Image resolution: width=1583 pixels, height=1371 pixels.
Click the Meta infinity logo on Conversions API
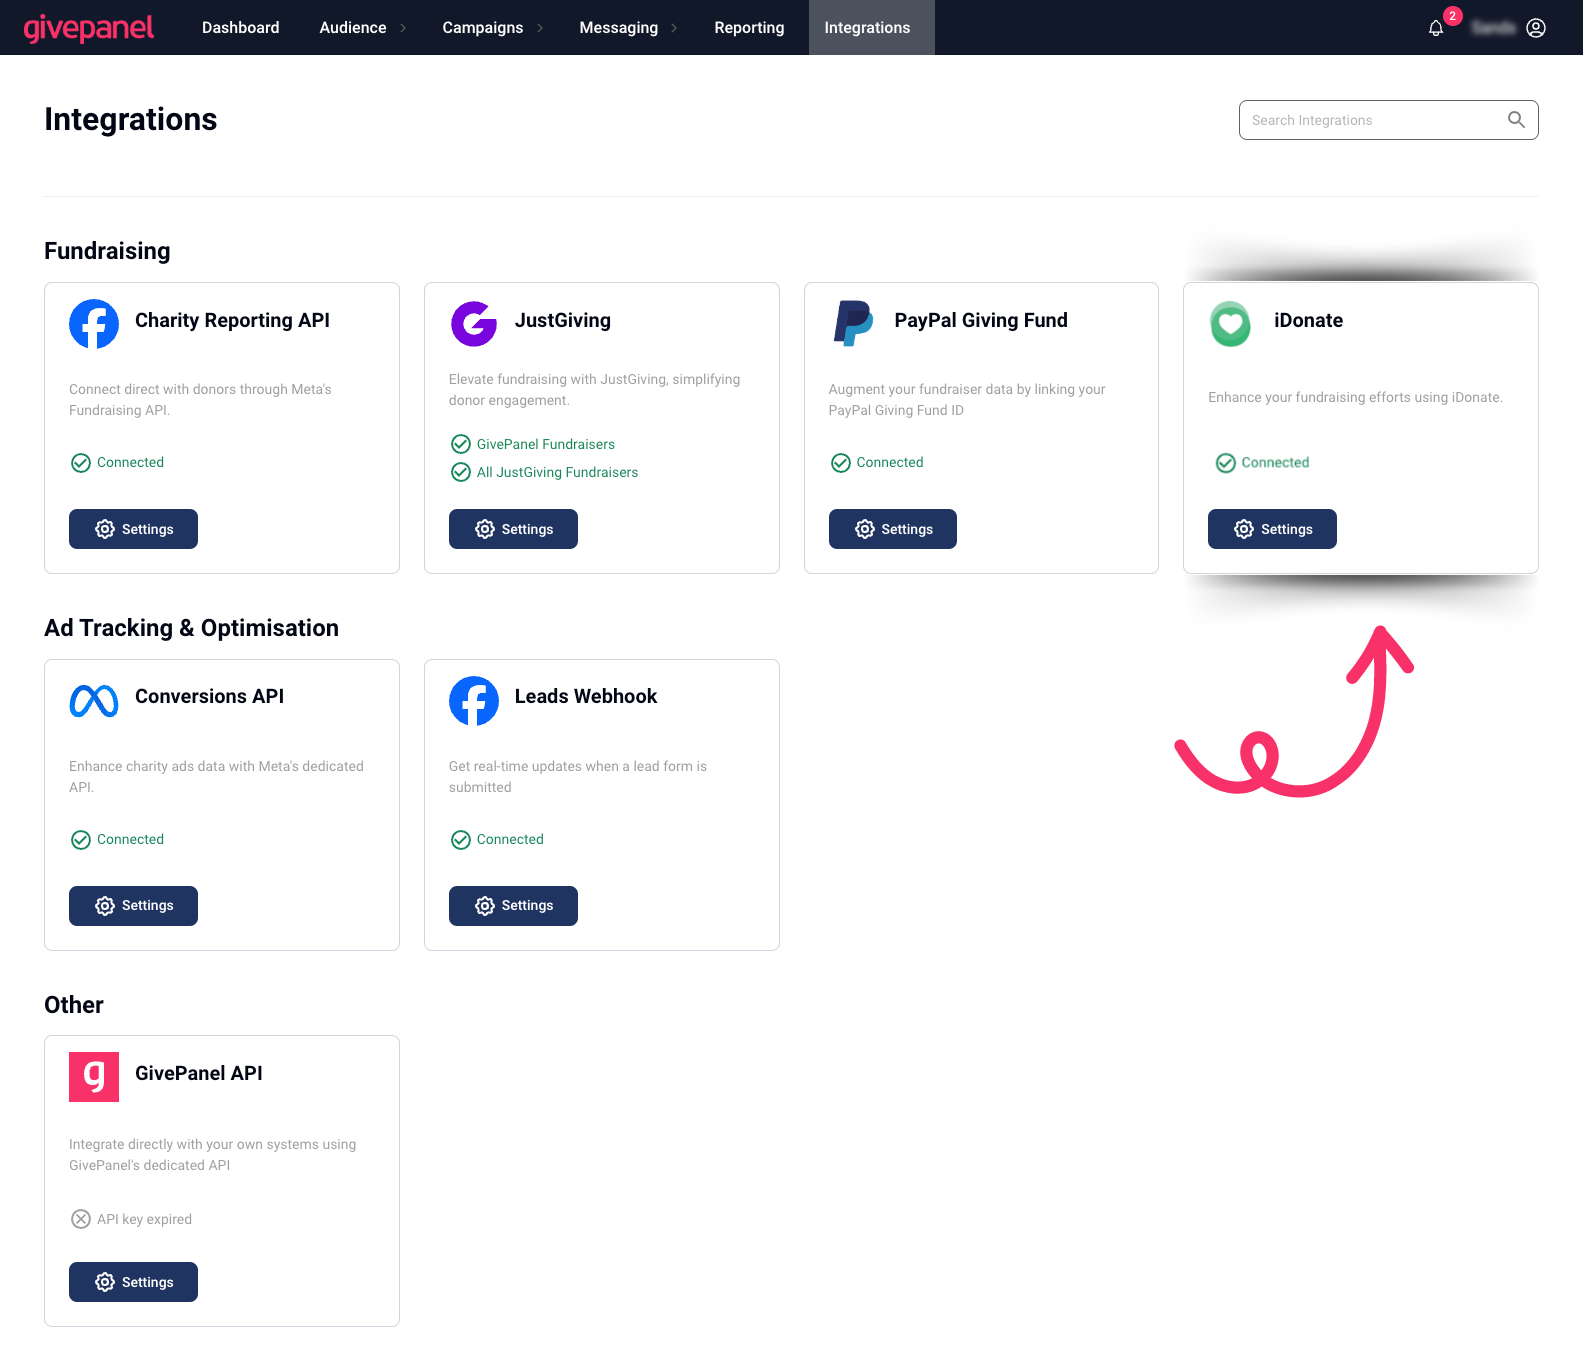coord(94,701)
